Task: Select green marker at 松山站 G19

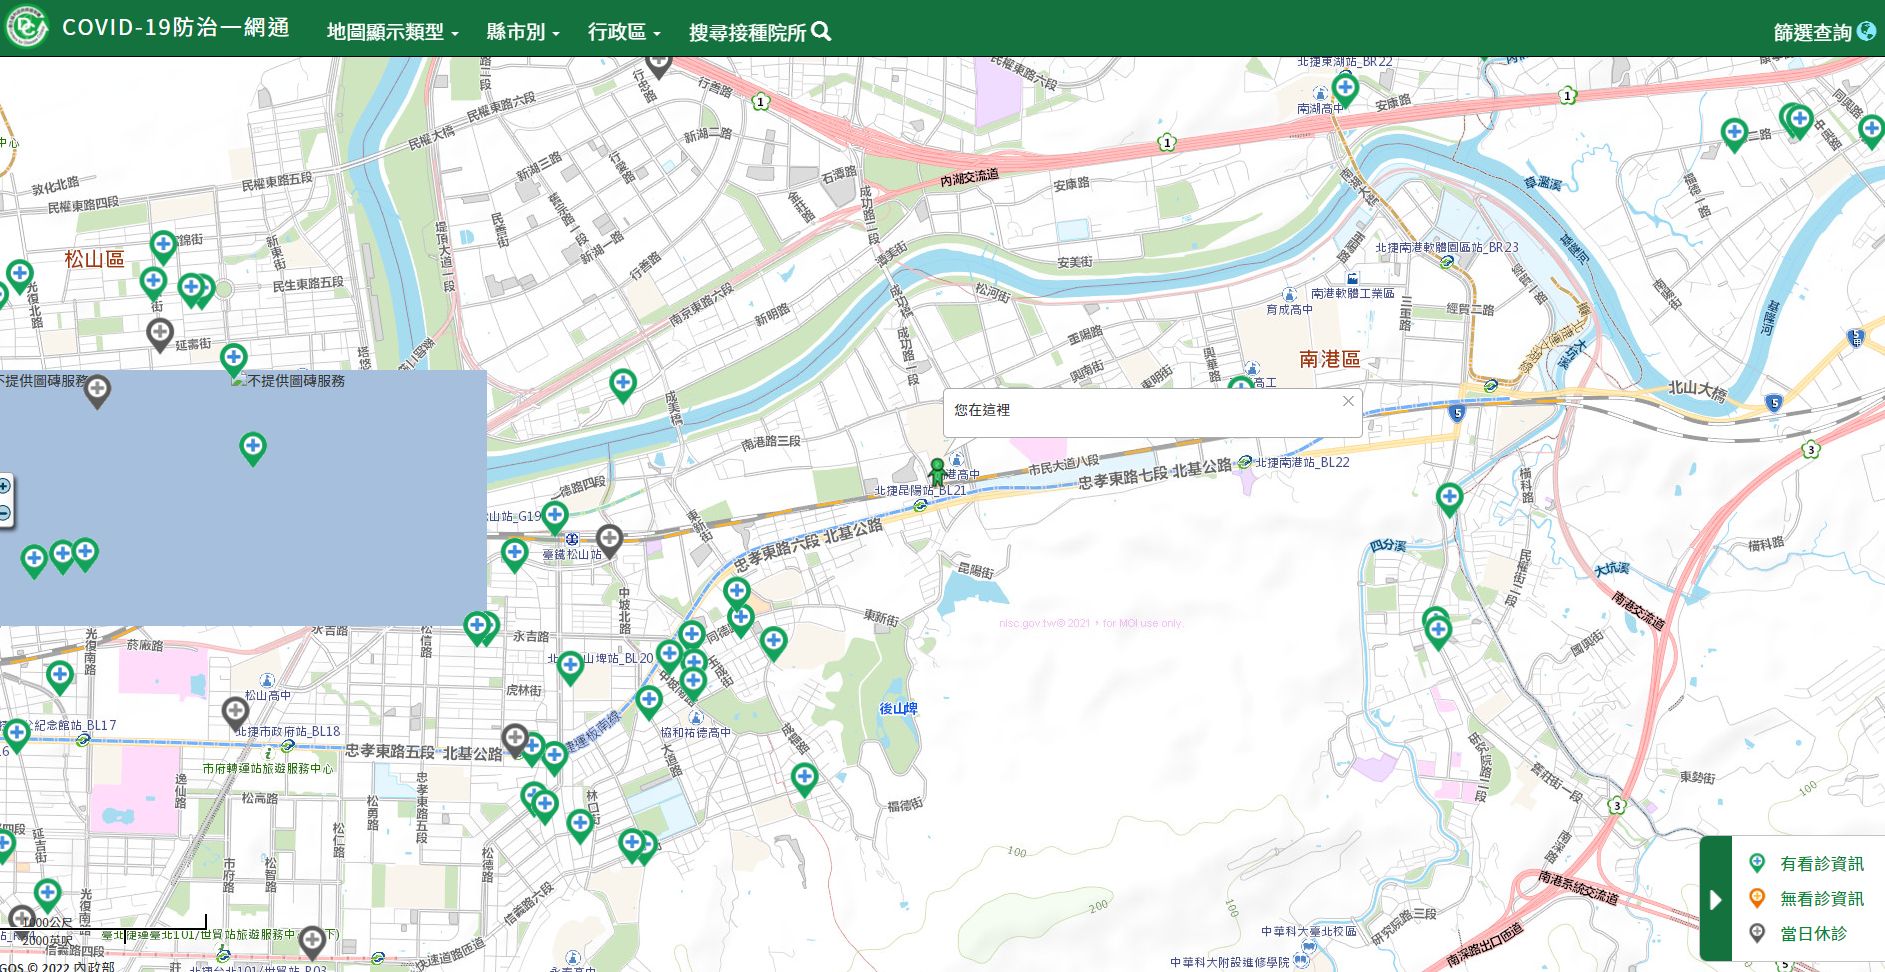Action: coord(555,517)
